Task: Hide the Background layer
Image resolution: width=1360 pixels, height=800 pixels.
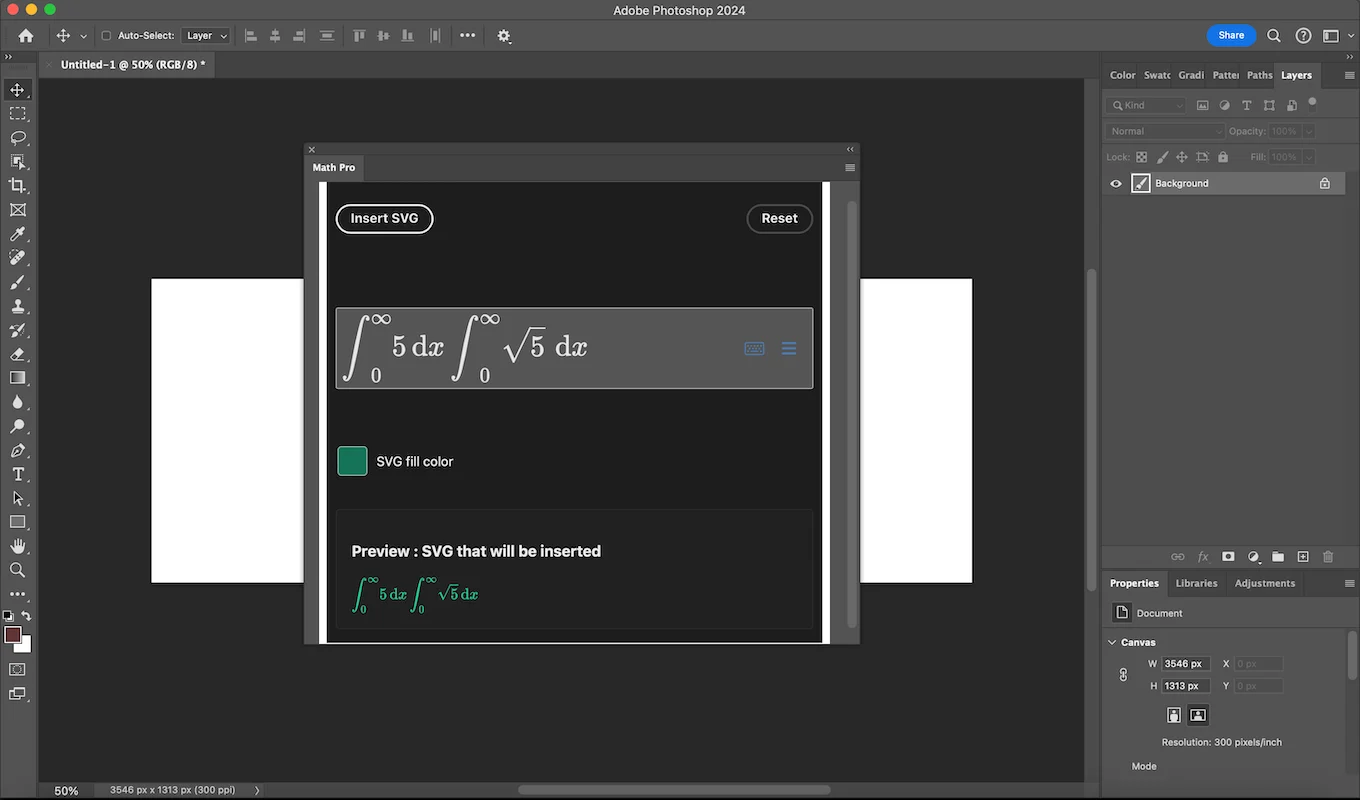Action: (1116, 183)
